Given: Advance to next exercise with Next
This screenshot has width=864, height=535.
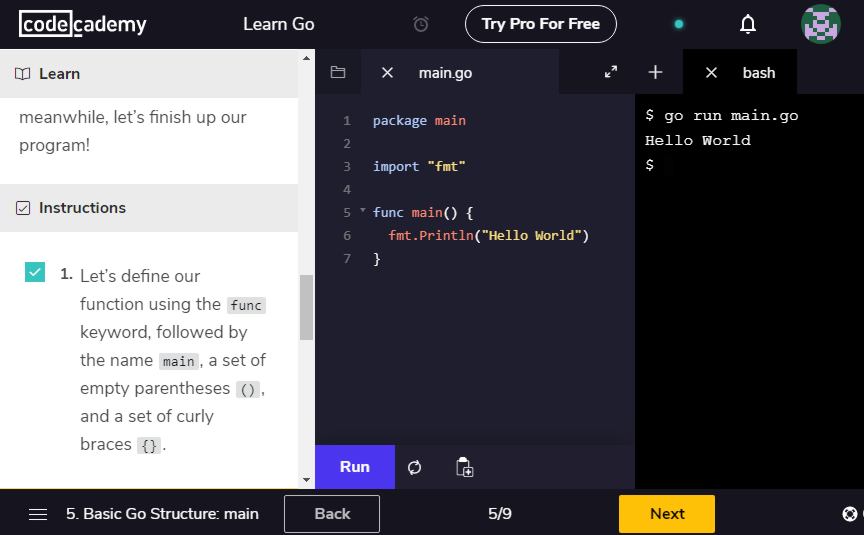Looking at the screenshot, I should coord(667,514).
